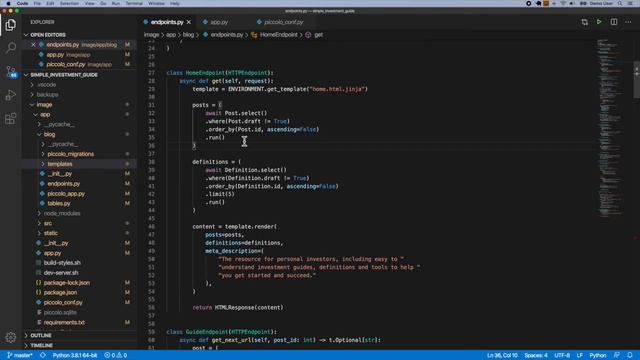Viewport: 640px width, 360px height.
Task: Click the editor vertical scrollbar thumb
Action: [636, 80]
